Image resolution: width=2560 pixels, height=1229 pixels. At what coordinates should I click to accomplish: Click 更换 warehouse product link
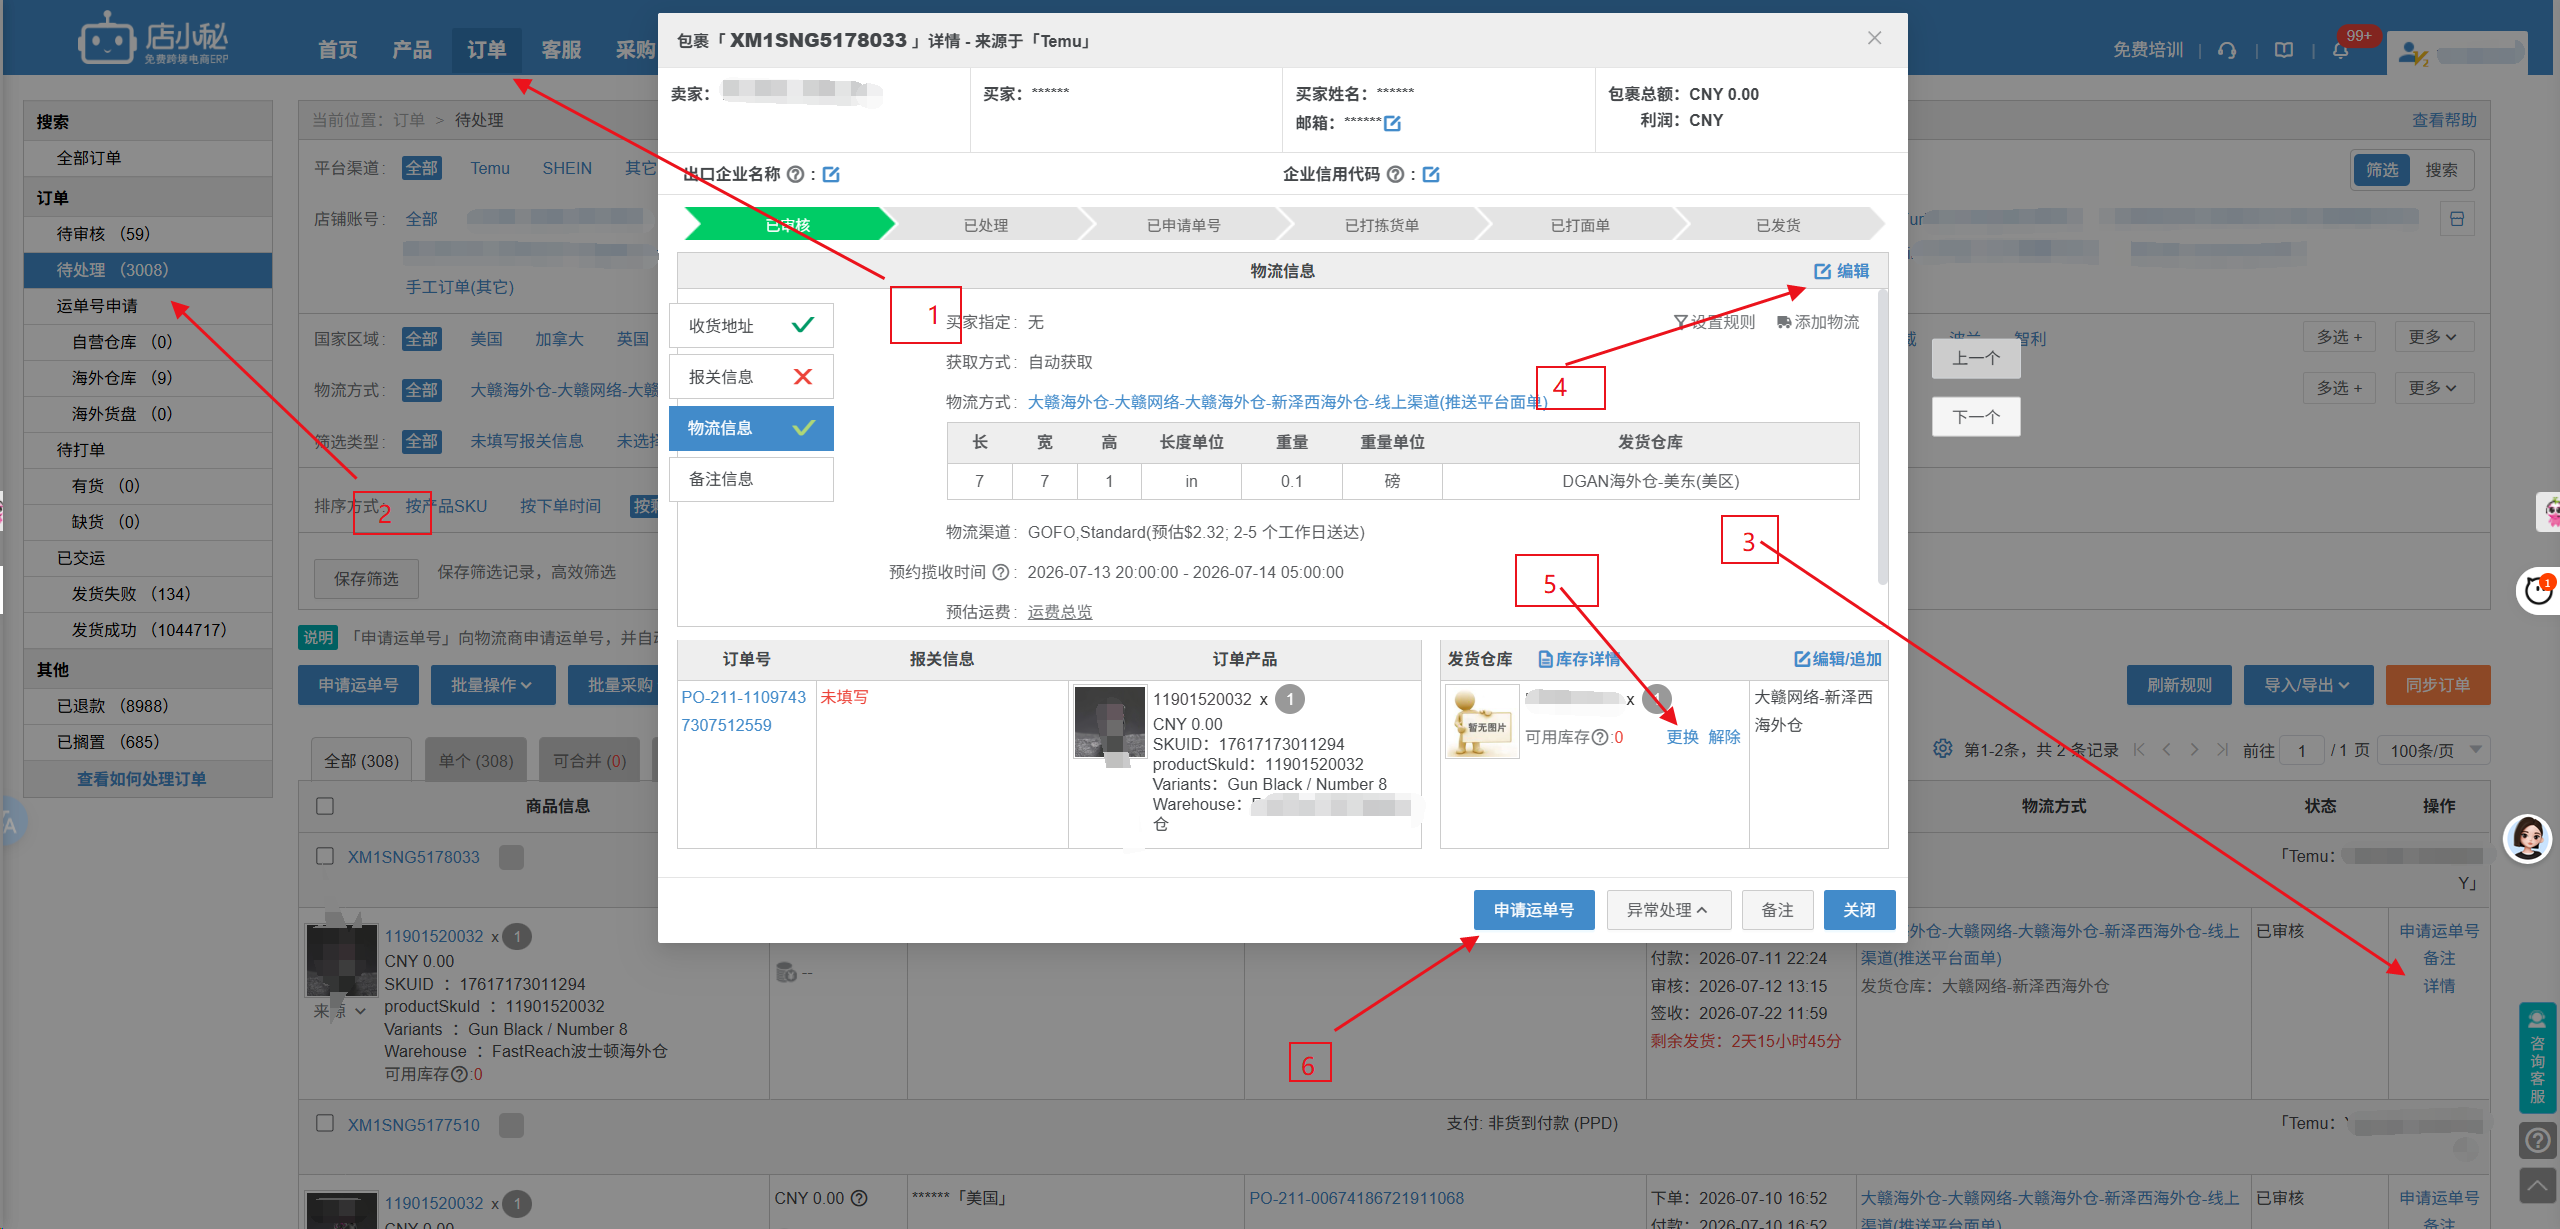pos(1682,737)
